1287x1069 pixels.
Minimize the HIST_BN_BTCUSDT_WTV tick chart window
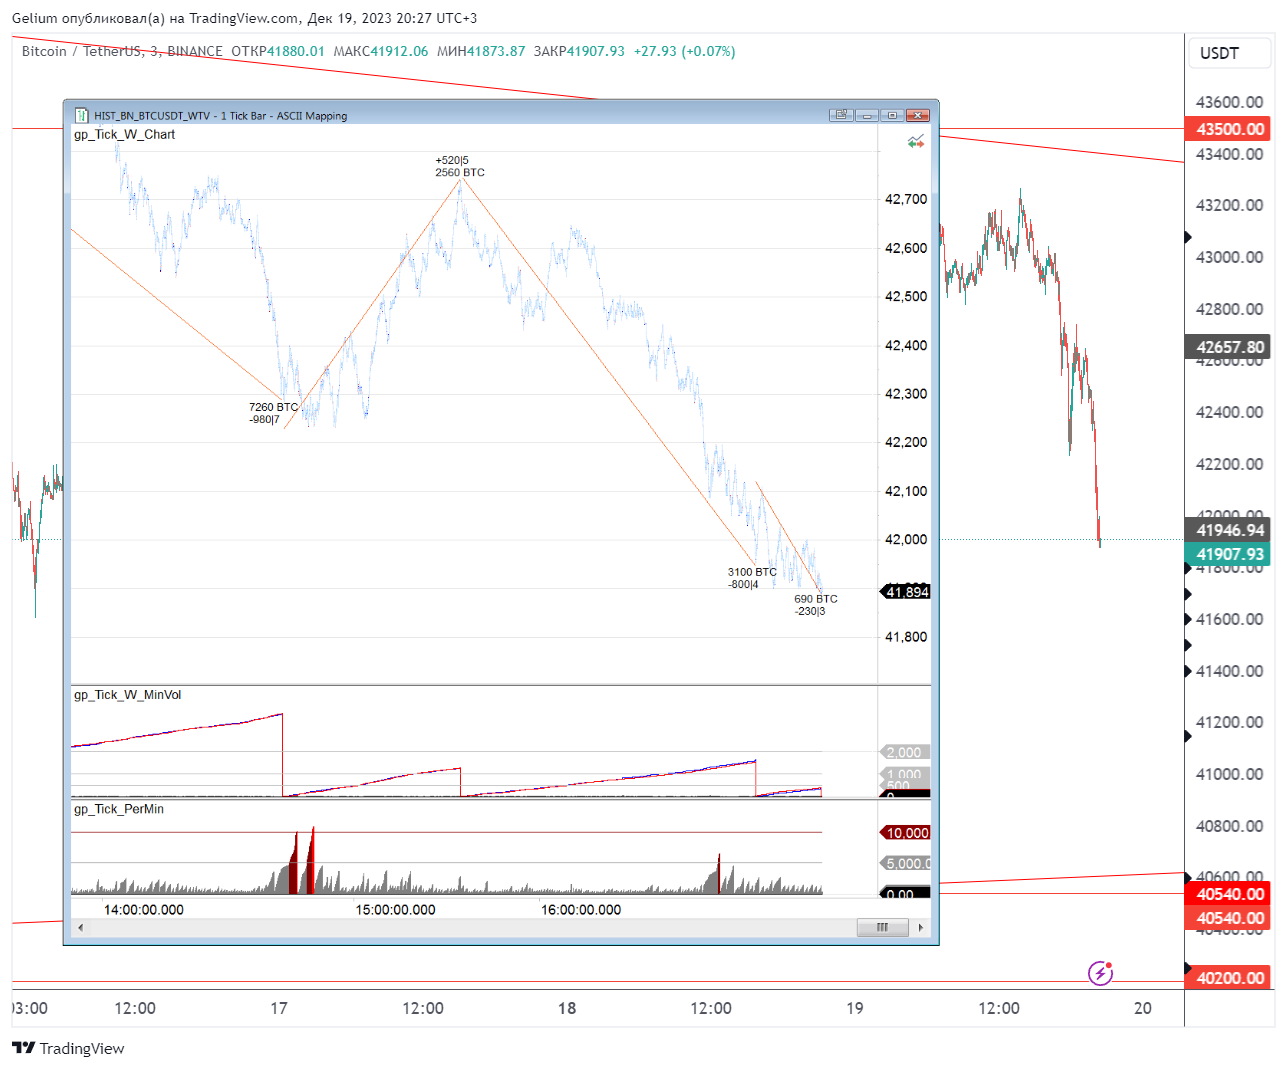(867, 115)
